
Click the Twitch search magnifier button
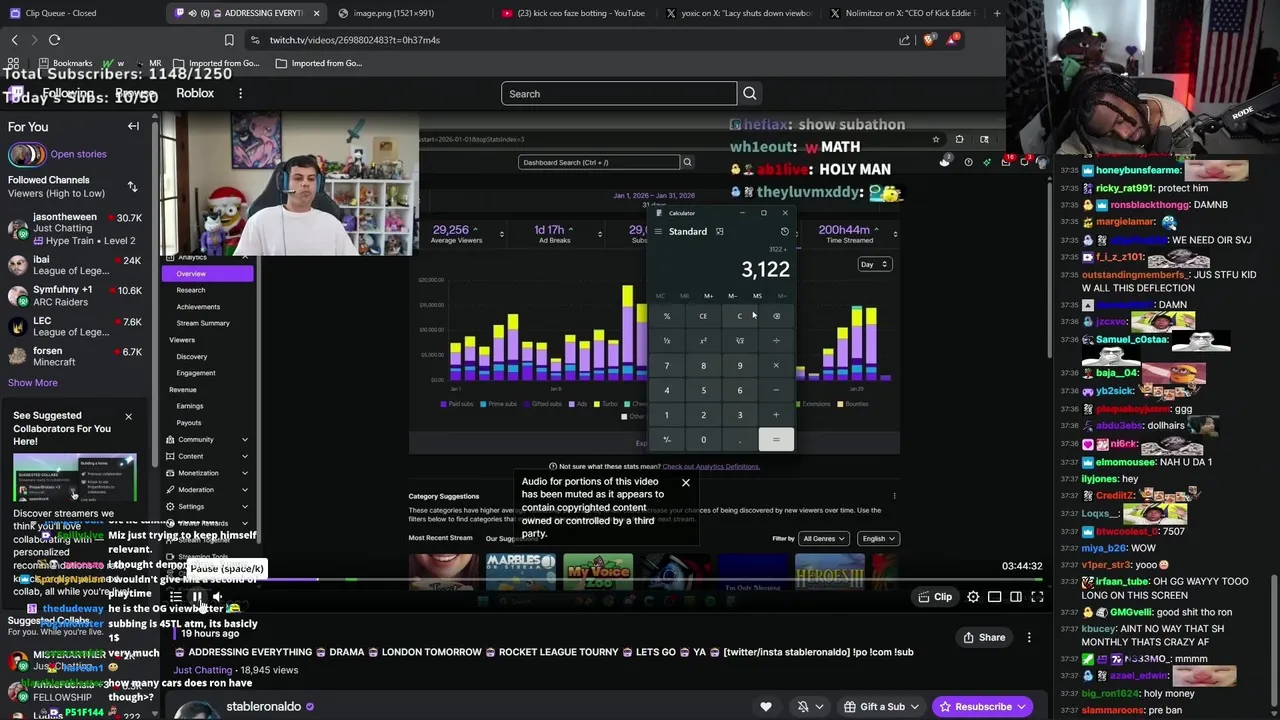(749, 94)
